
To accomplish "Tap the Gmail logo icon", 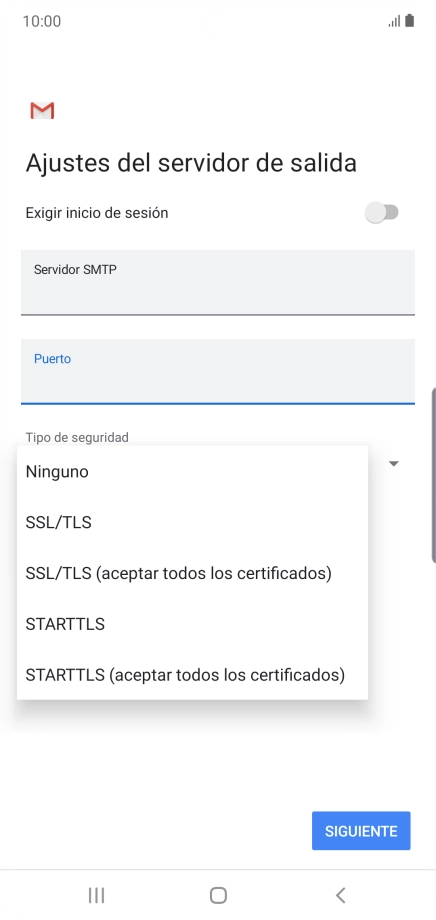I will tap(42, 110).
